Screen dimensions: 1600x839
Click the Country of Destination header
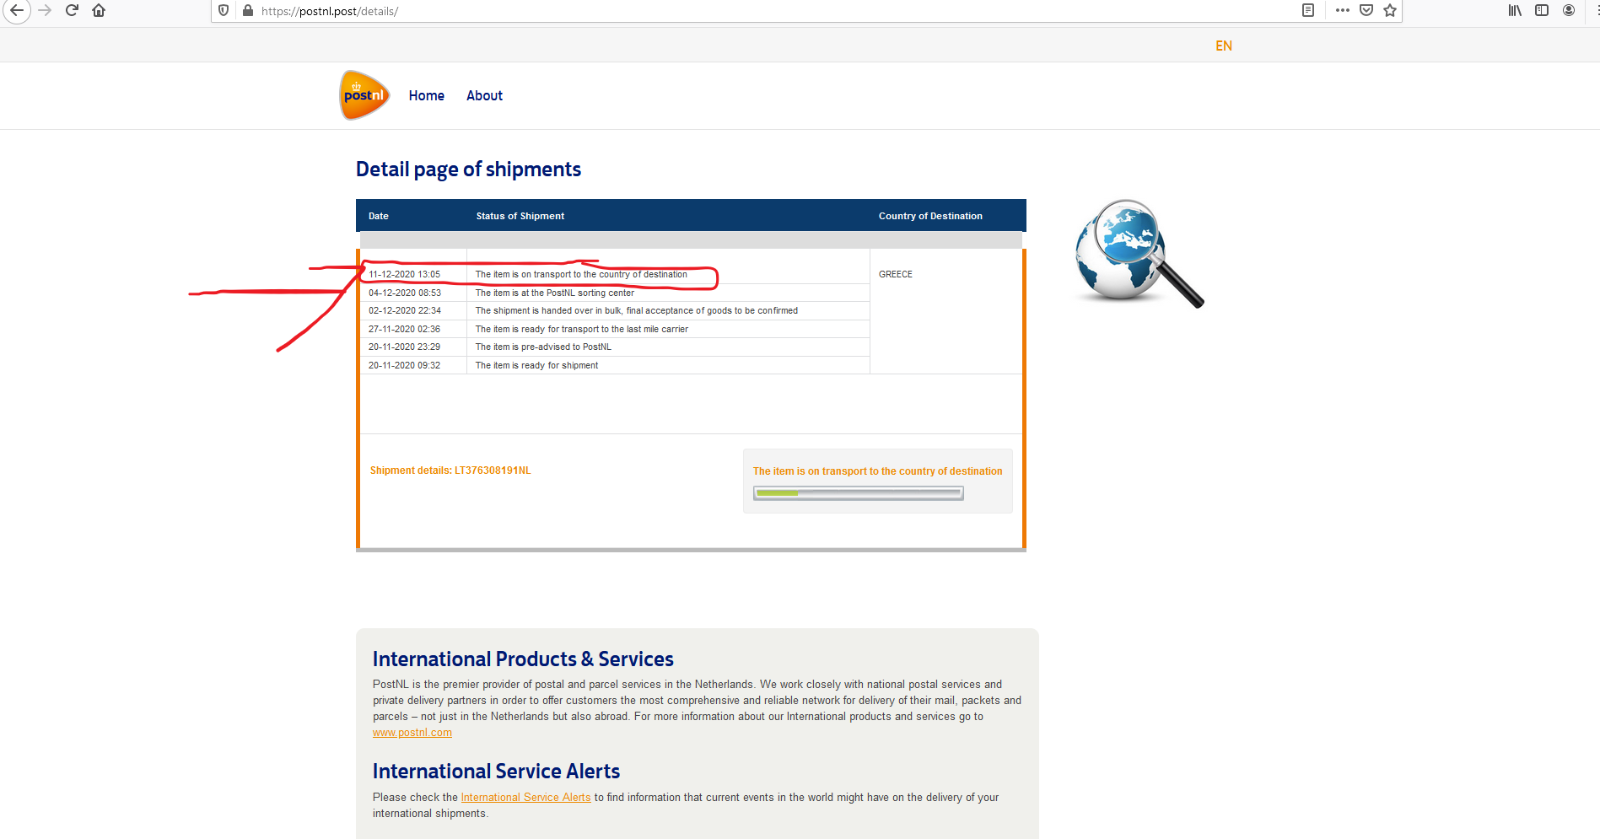[x=930, y=216]
